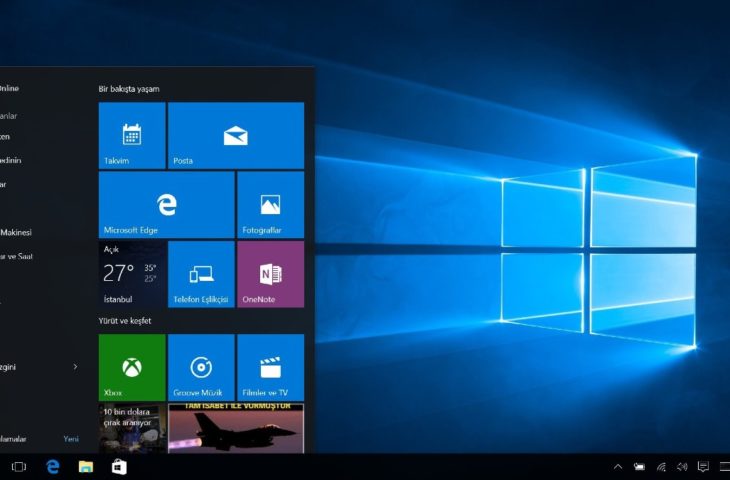Open the Store from the taskbar
Screen dimensions: 730x480
pyautogui.click(x=119, y=466)
